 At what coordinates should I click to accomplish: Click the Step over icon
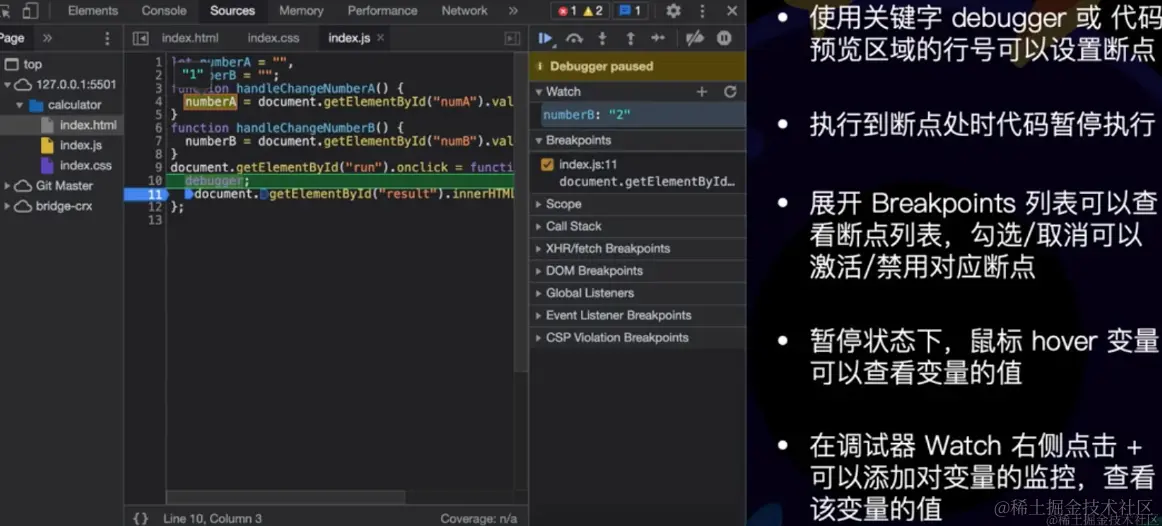tap(574, 39)
